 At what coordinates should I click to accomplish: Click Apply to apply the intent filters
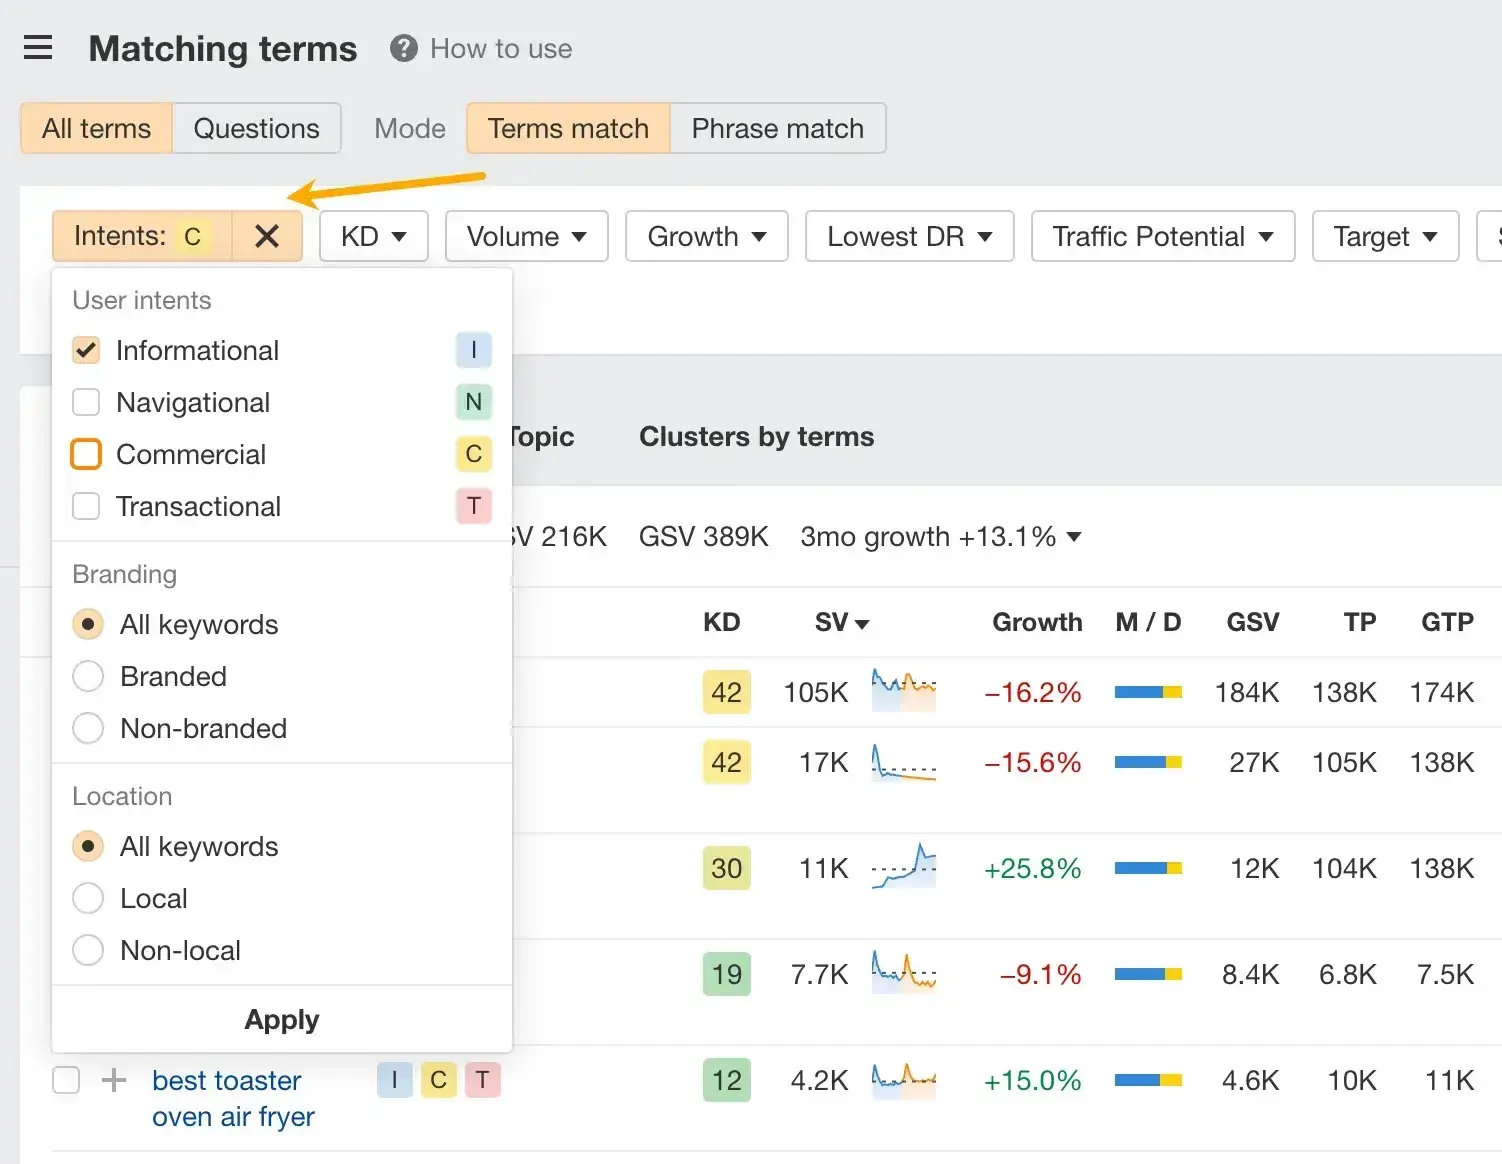tap(281, 1019)
